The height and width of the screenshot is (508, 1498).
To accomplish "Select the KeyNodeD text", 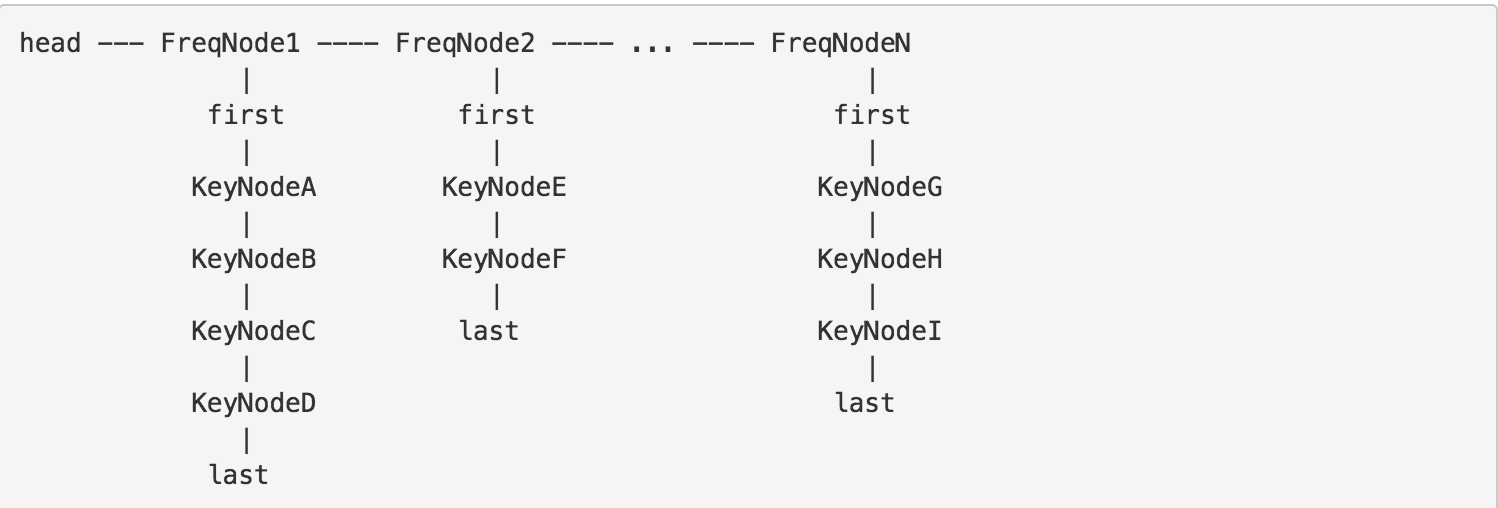I will 254,404.
